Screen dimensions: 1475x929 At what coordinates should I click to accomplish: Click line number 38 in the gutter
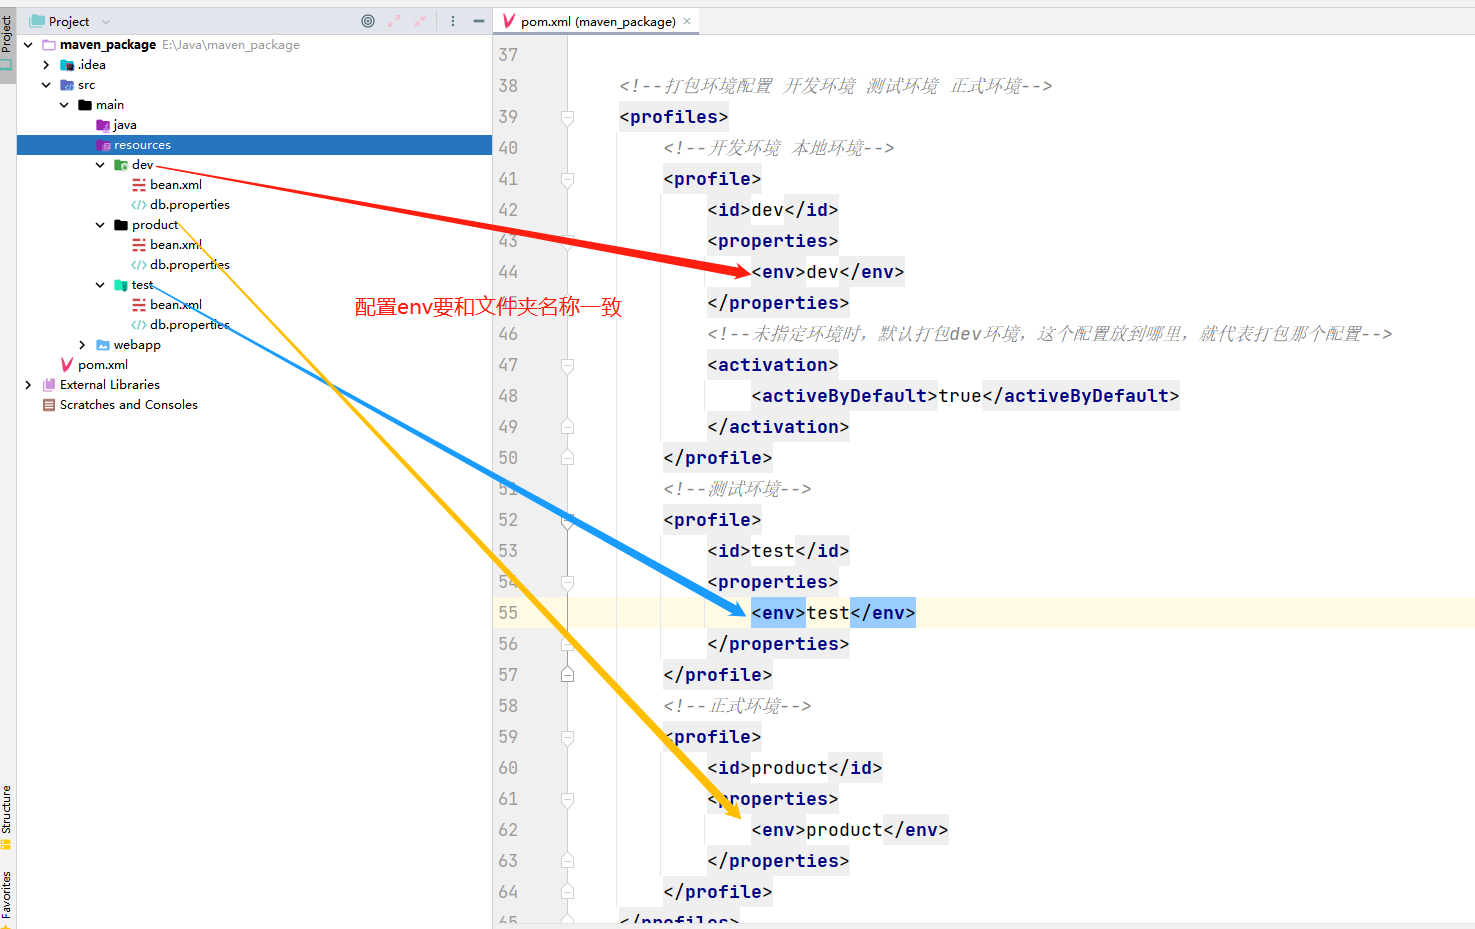pyautogui.click(x=509, y=86)
